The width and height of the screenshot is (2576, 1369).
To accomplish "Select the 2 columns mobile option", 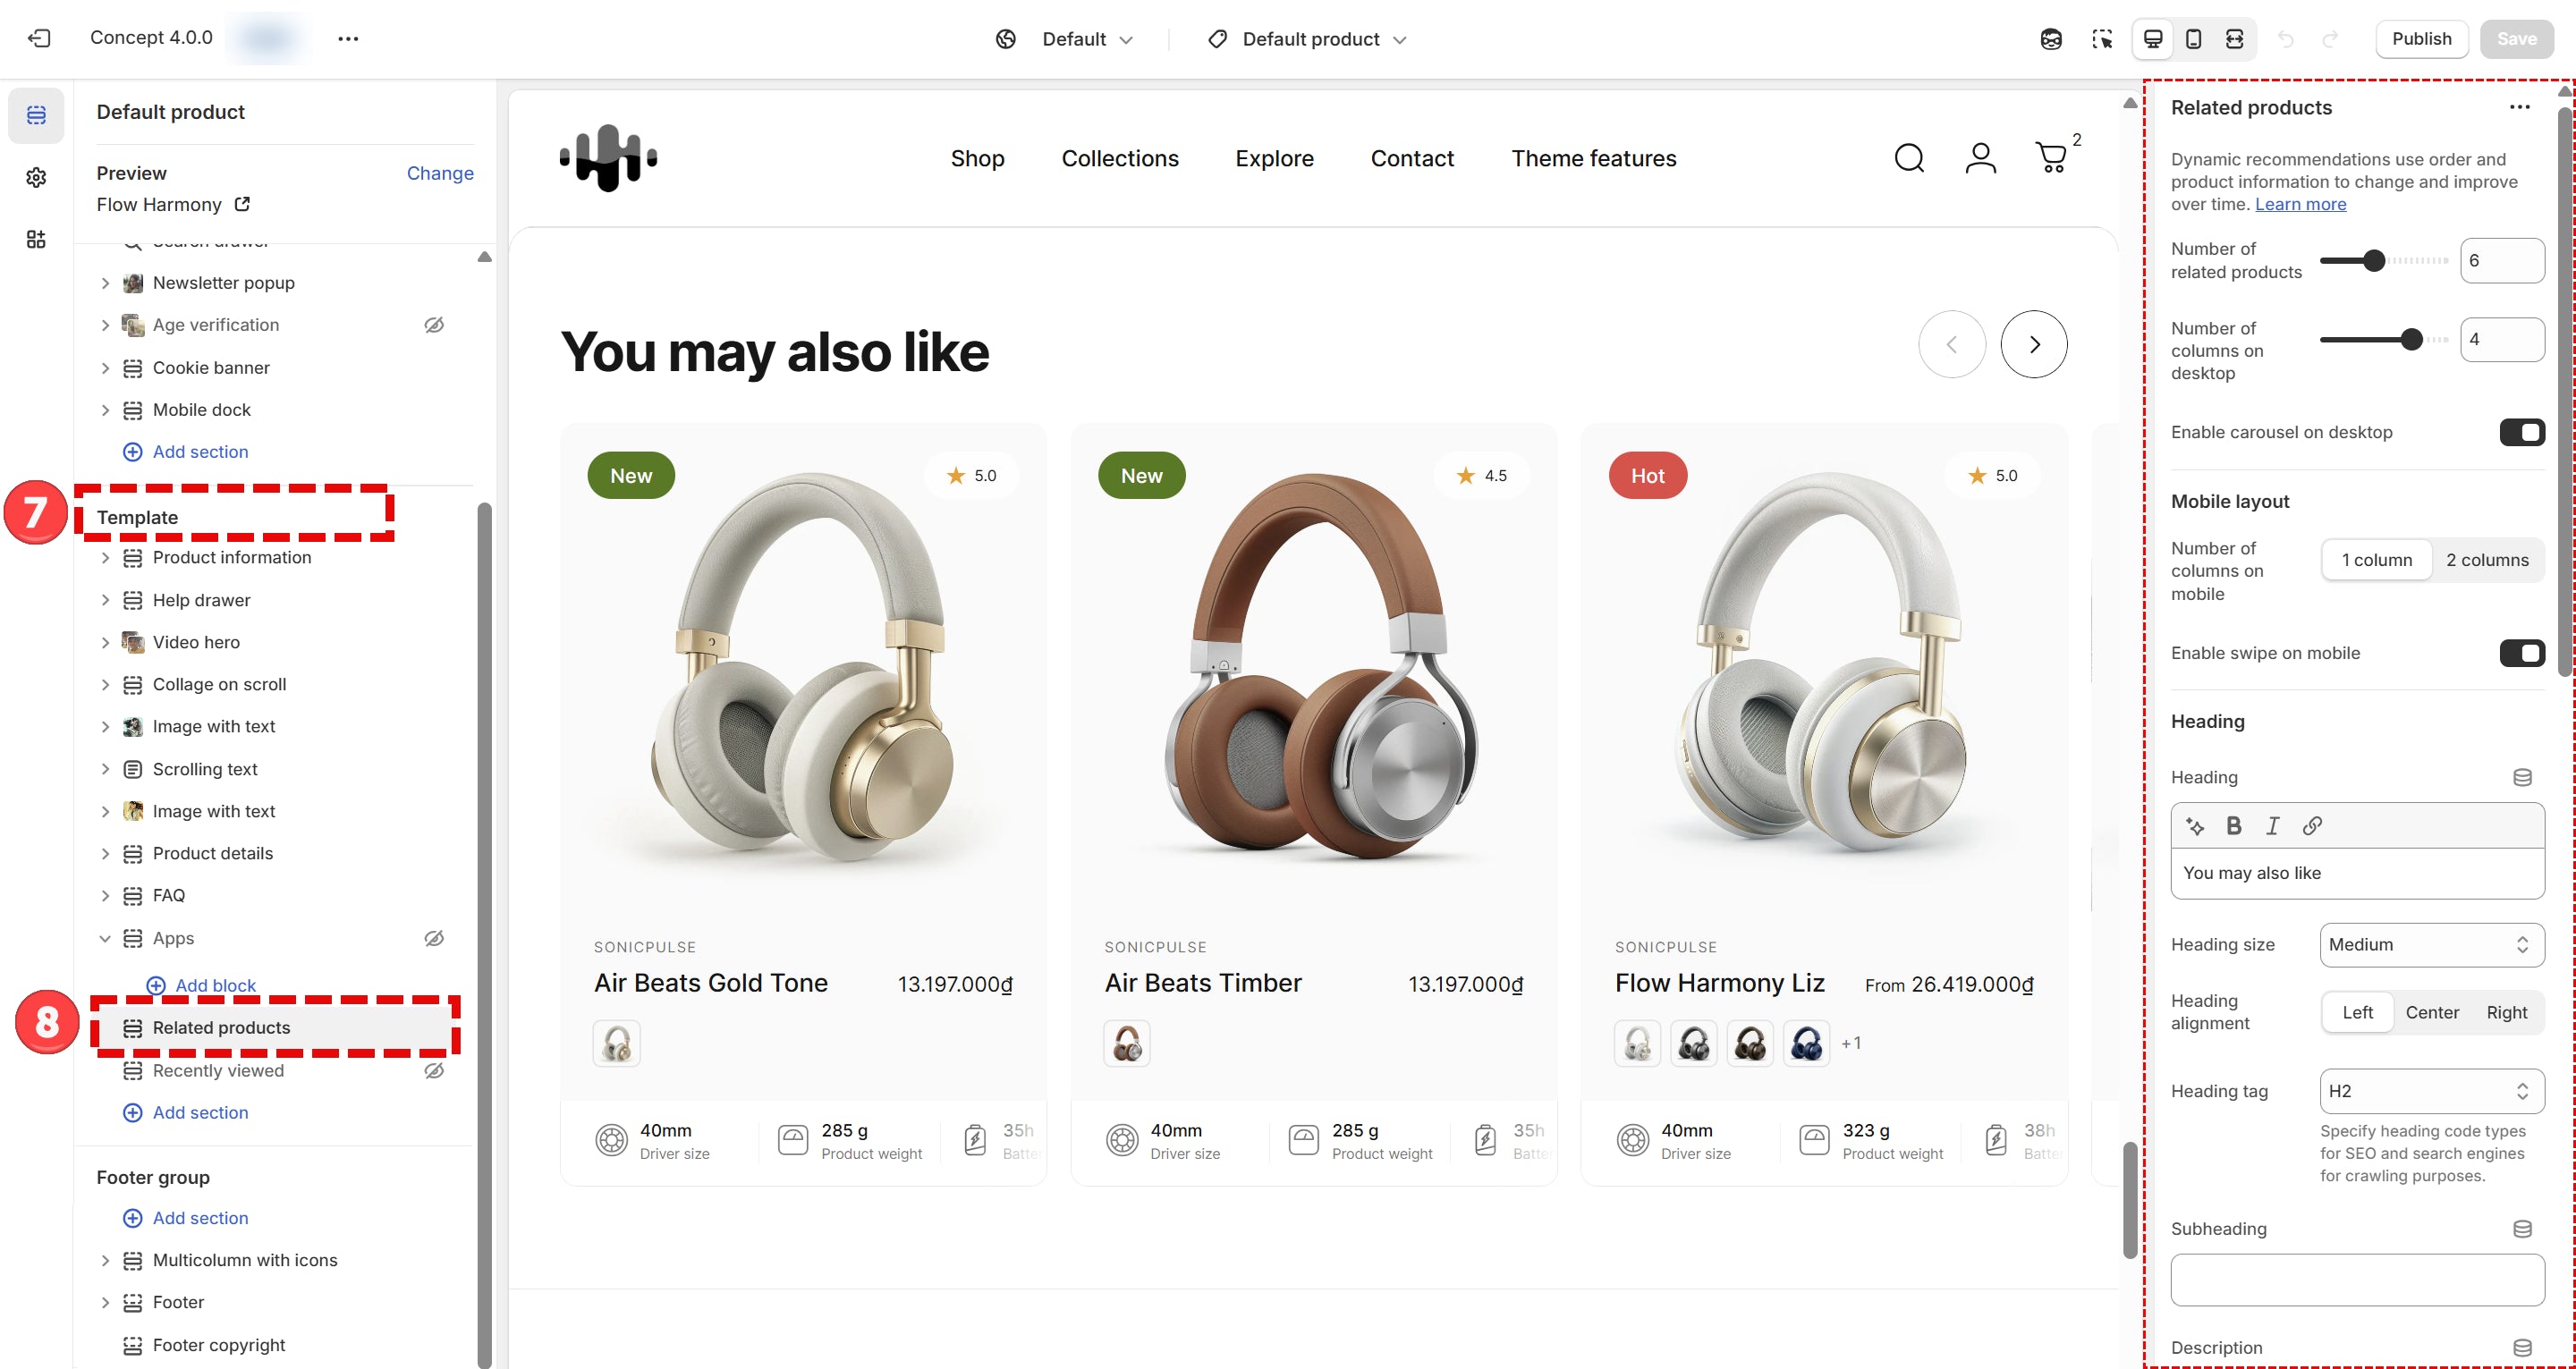I will pyautogui.click(x=2486, y=560).
